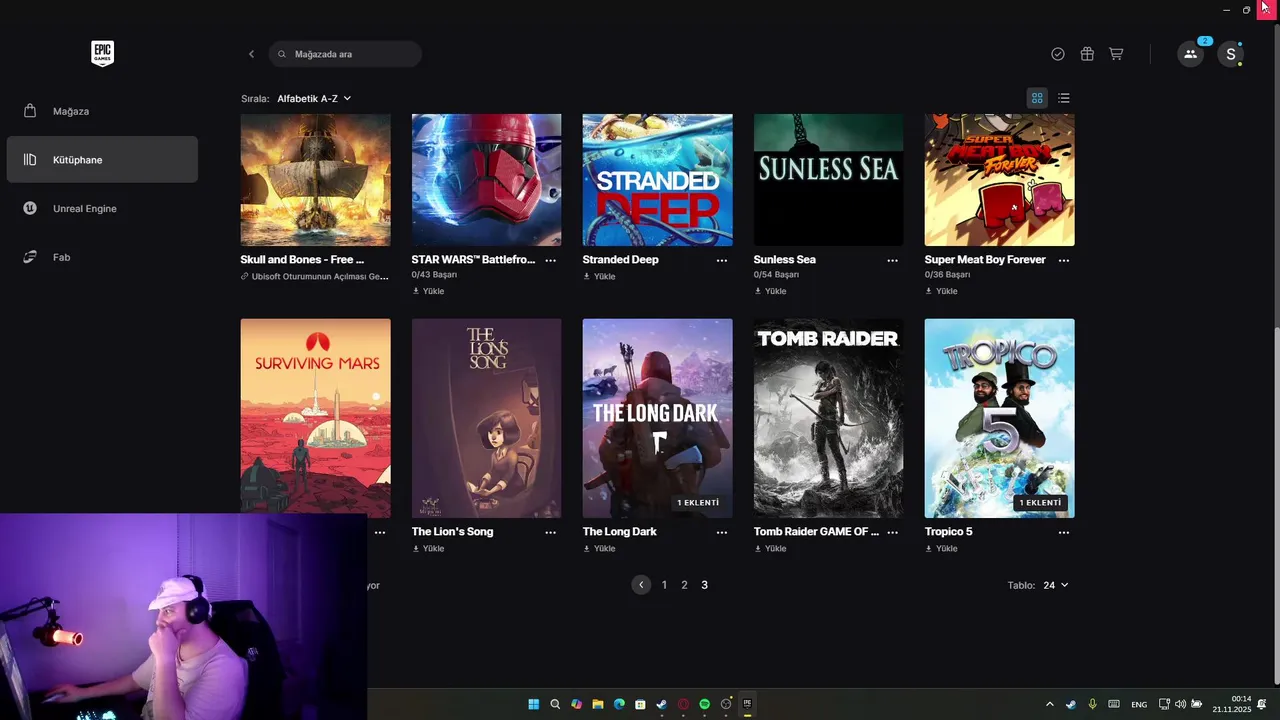Select the Sunless Sea title text
Viewport: 1280px width, 720px height.
(x=785, y=260)
